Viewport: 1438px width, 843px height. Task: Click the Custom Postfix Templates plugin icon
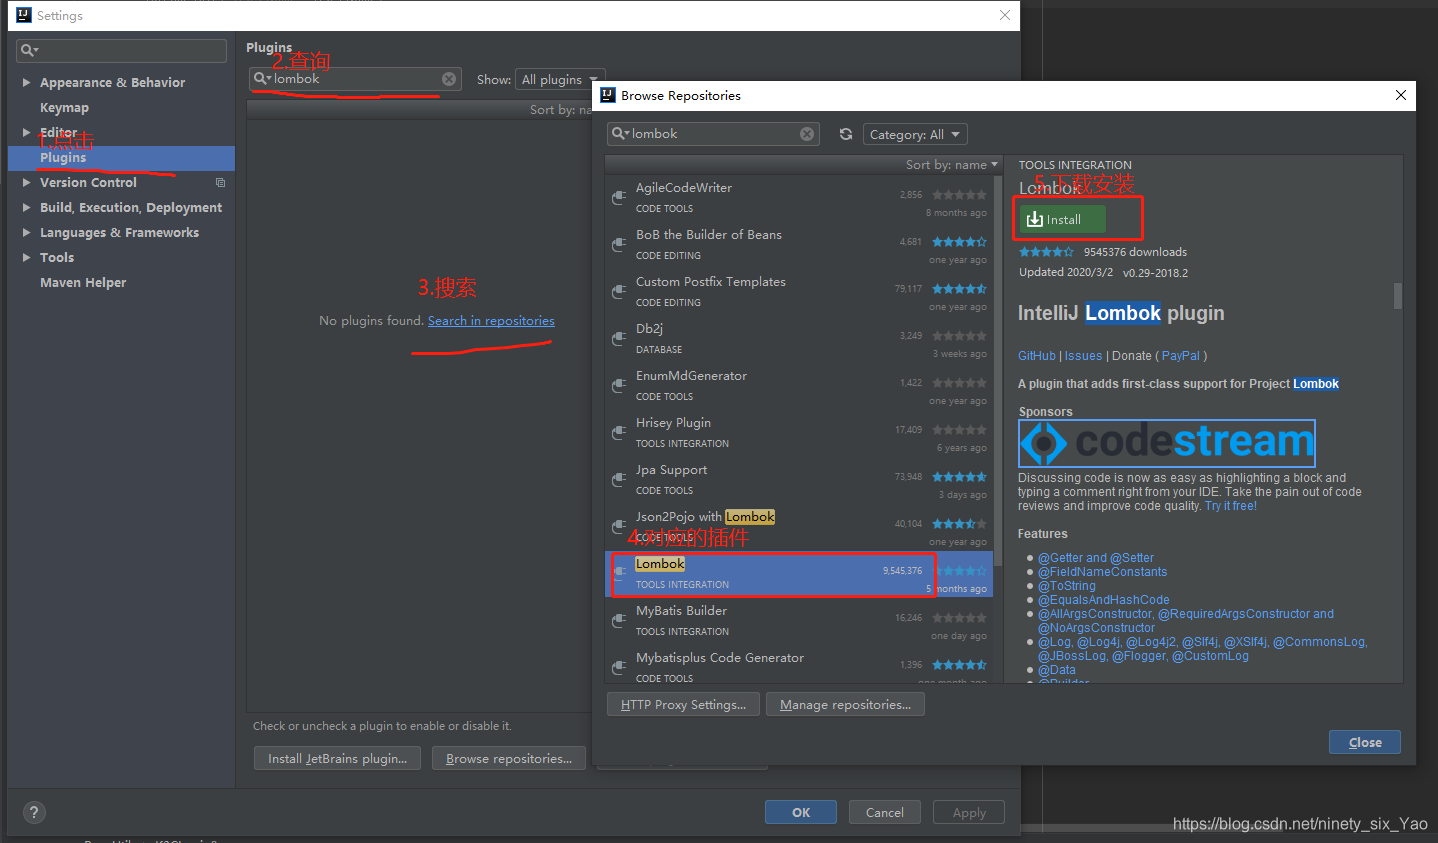coord(620,291)
